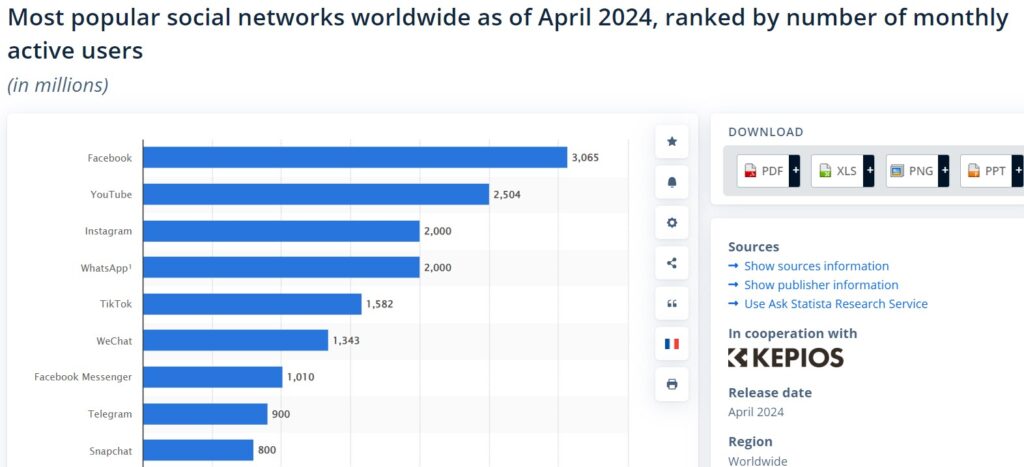
Task: Click the 'In cooperation with' text
Action: [792, 333]
